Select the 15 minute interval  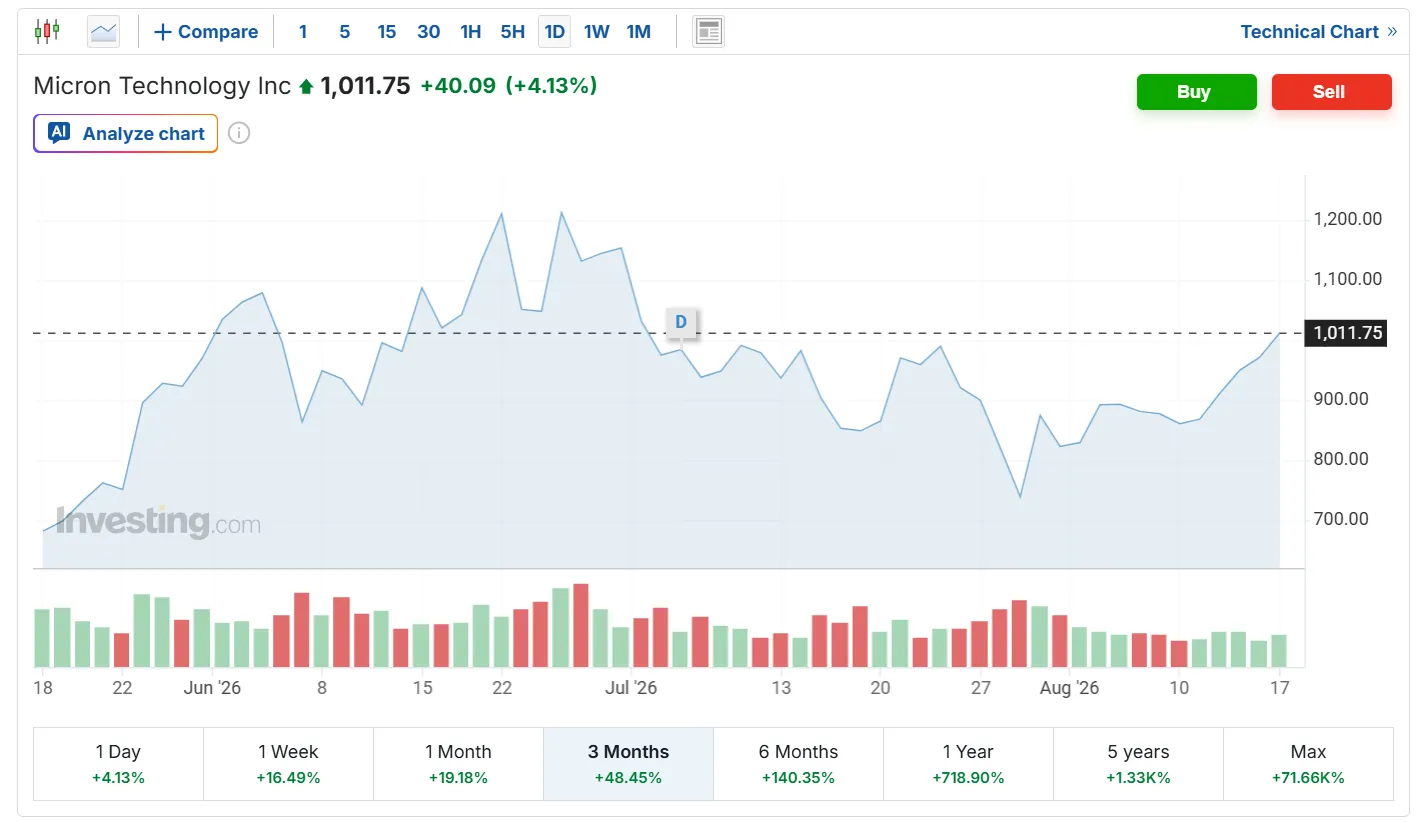click(387, 32)
